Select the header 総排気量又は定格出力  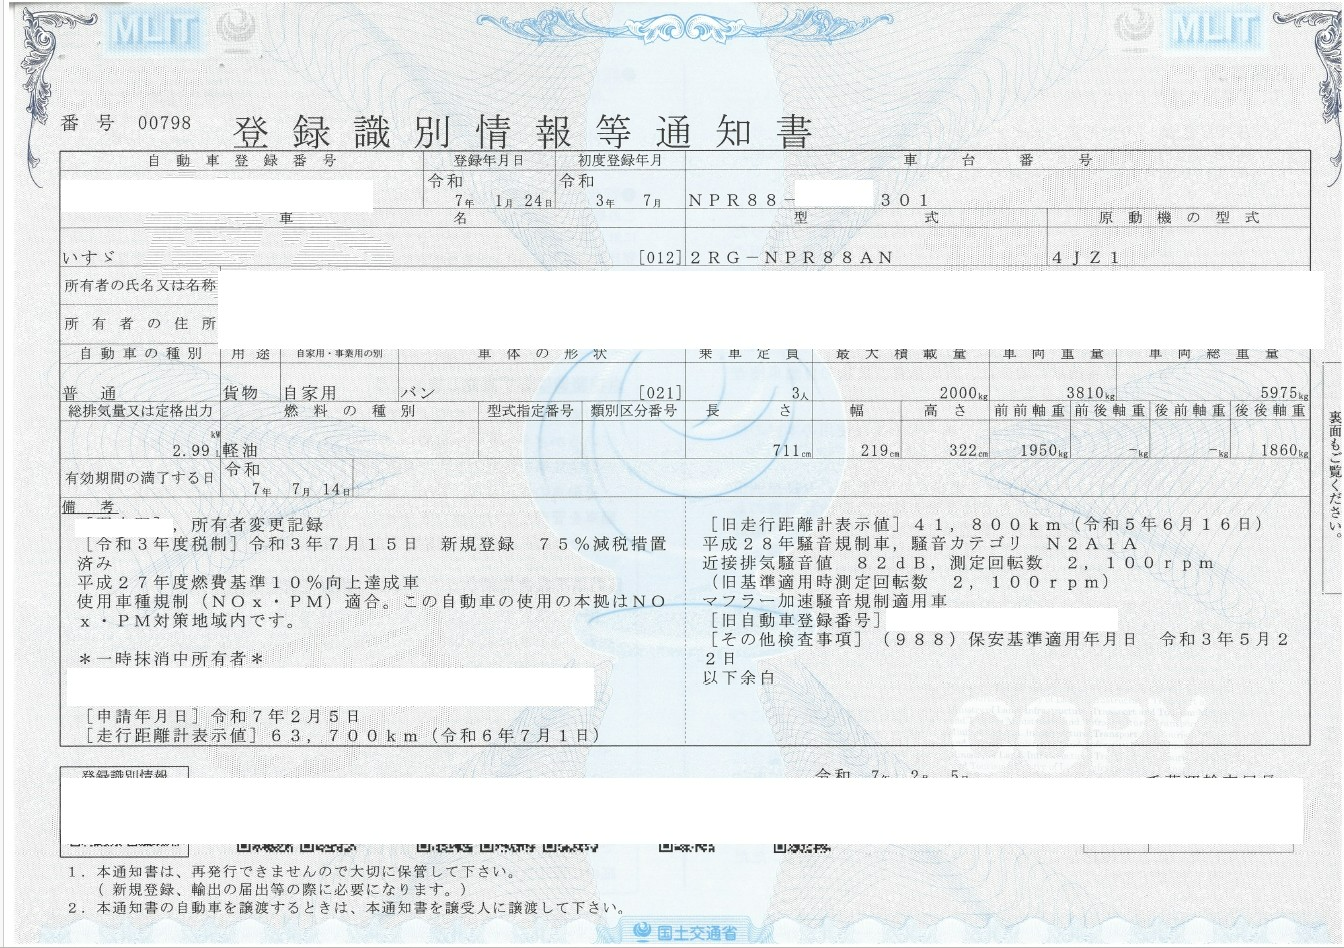(x=140, y=411)
